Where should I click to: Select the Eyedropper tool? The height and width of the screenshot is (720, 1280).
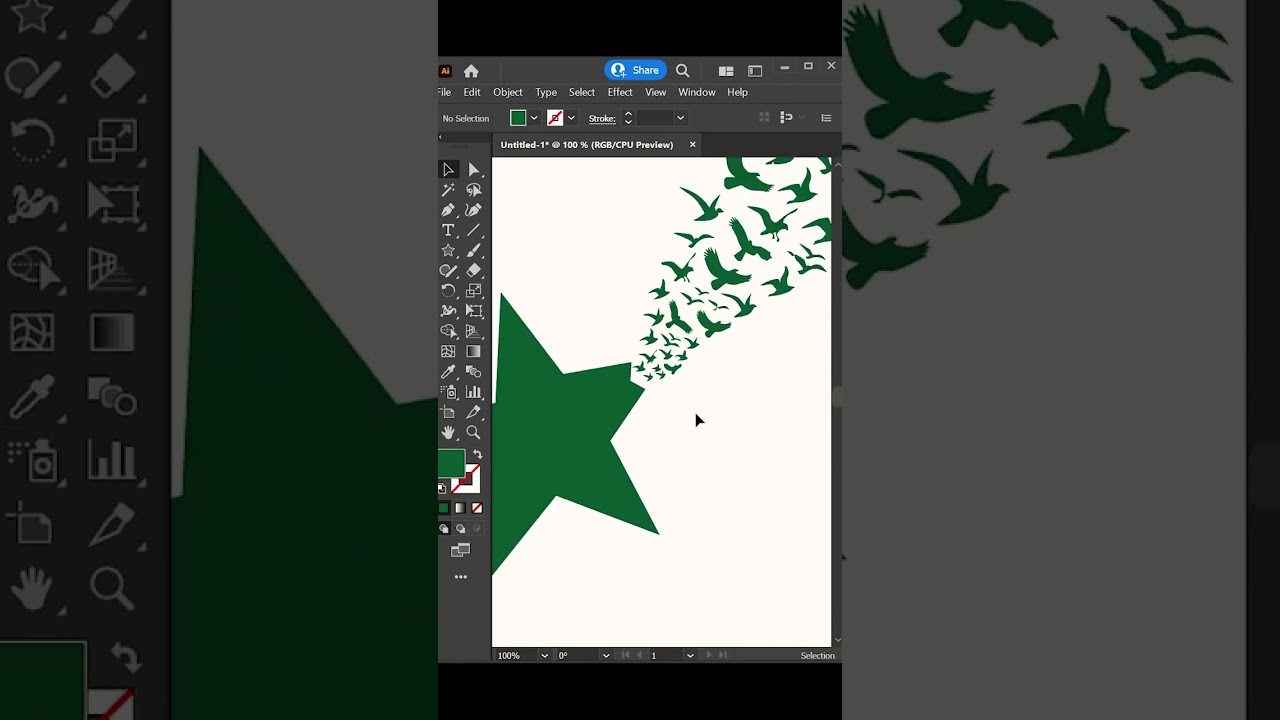pos(449,372)
